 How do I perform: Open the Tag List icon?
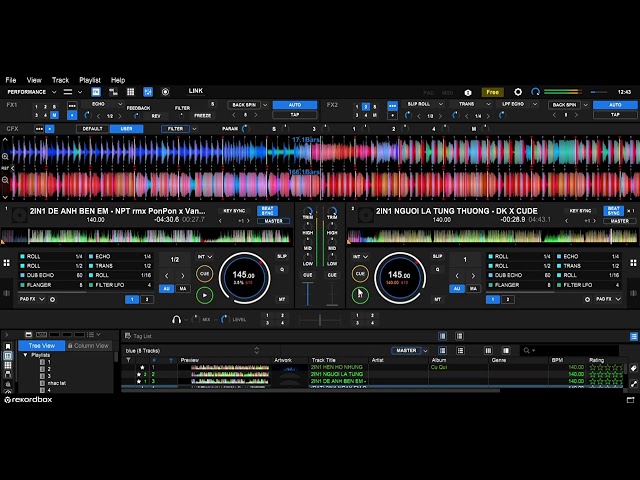(x=128, y=336)
